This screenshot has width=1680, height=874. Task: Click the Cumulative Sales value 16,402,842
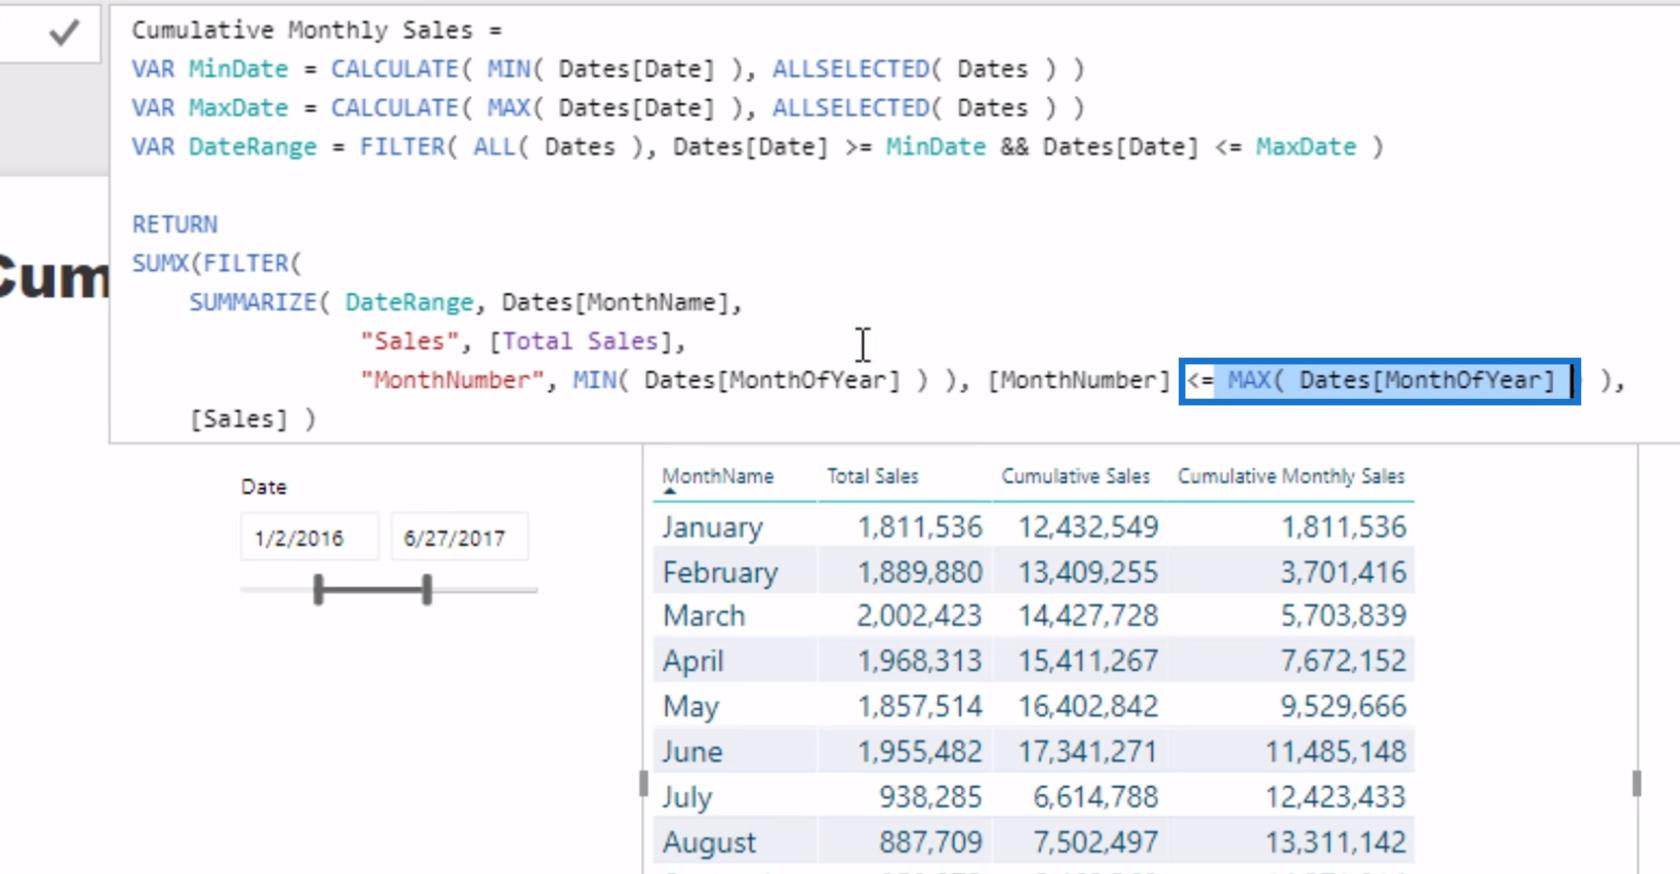tap(1088, 707)
